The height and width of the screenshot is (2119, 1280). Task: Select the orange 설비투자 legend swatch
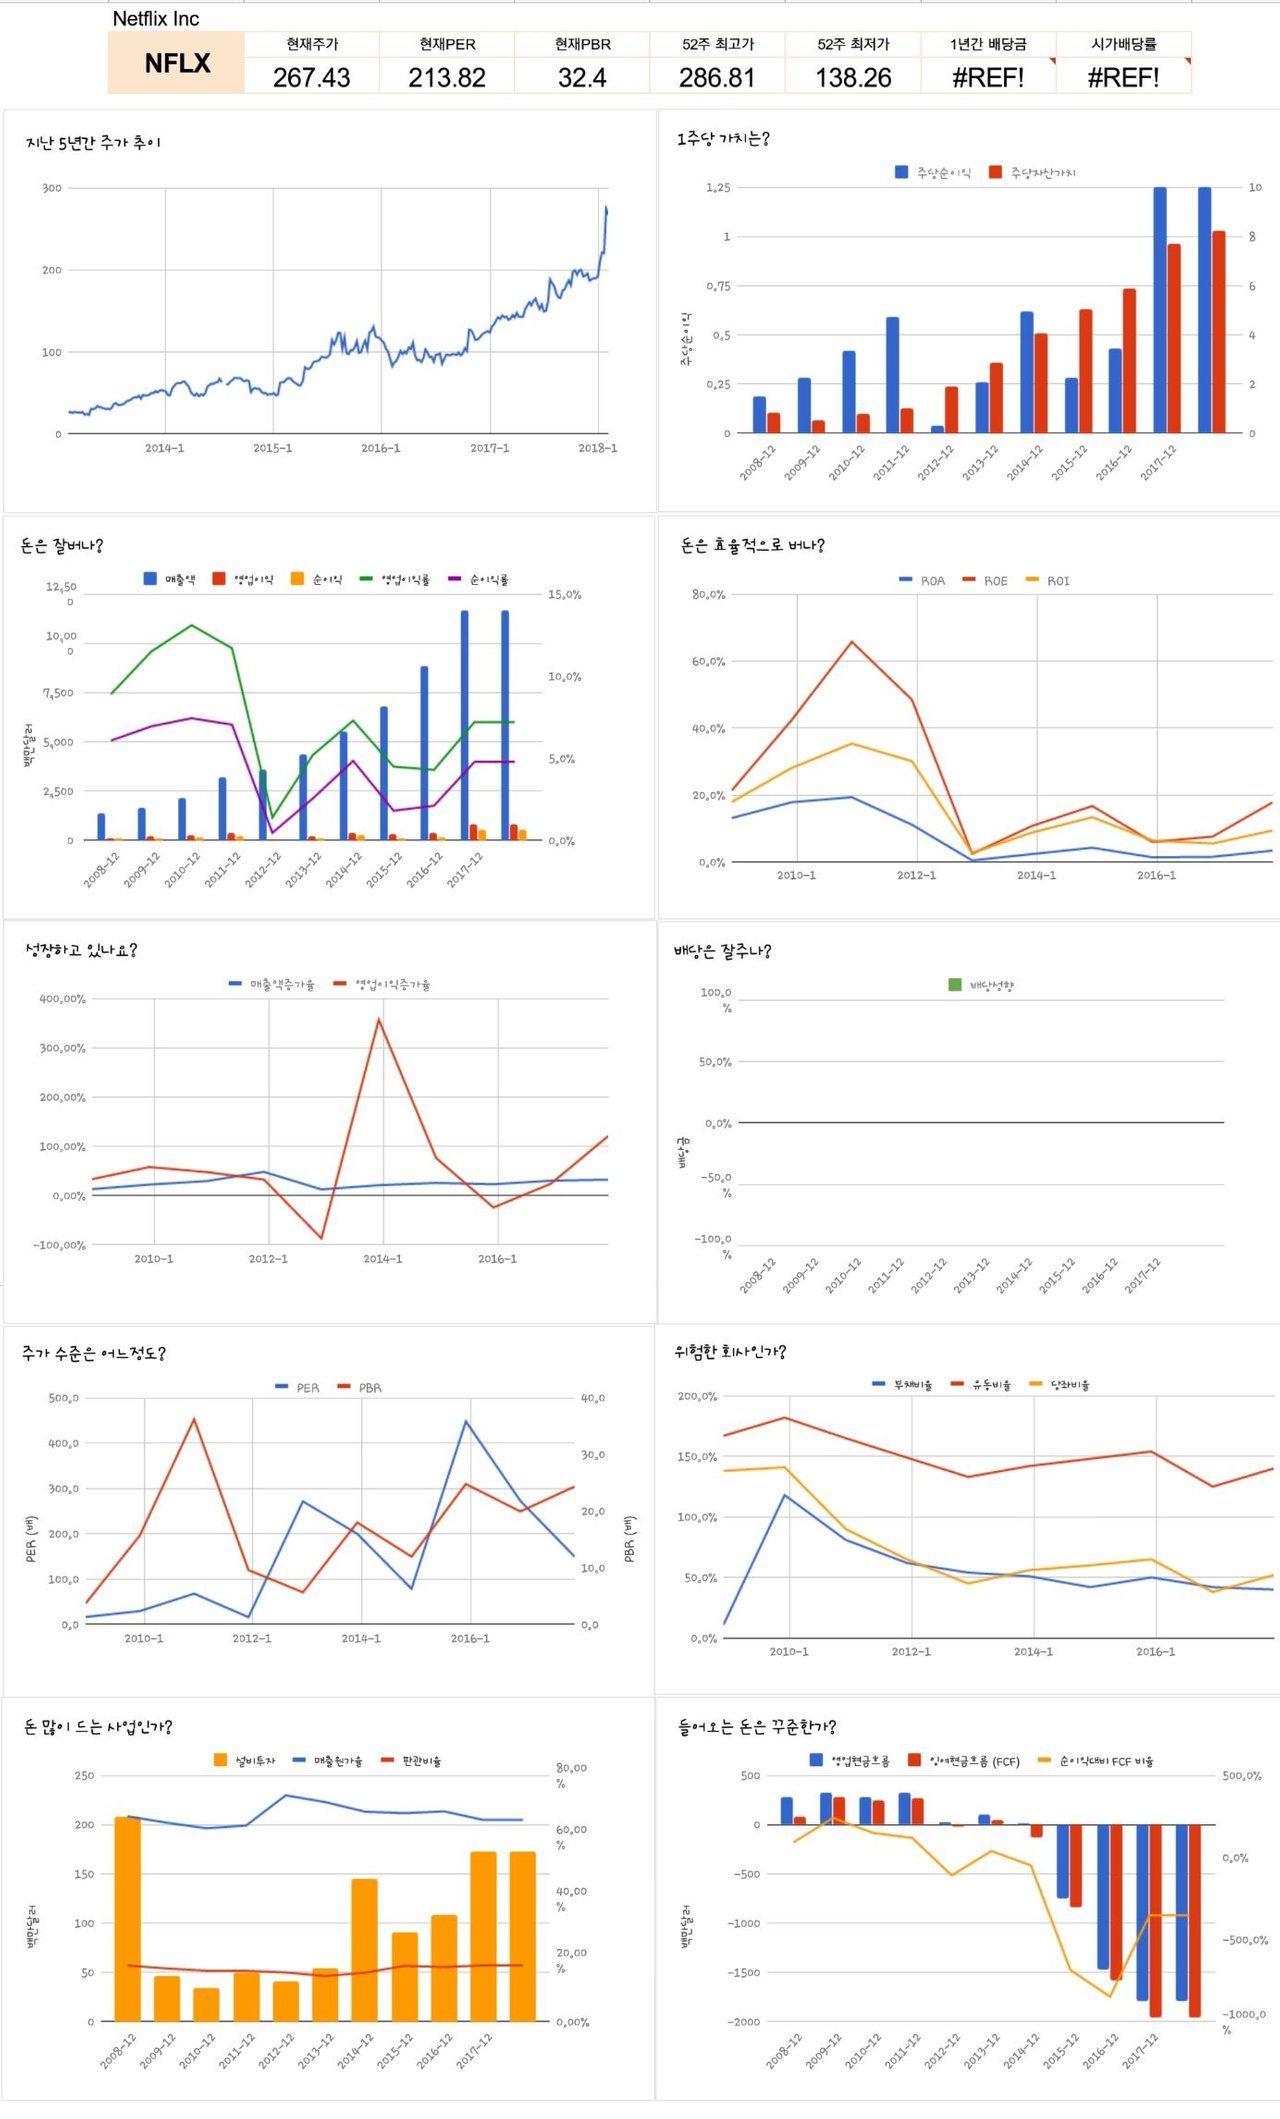coord(220,1760)
